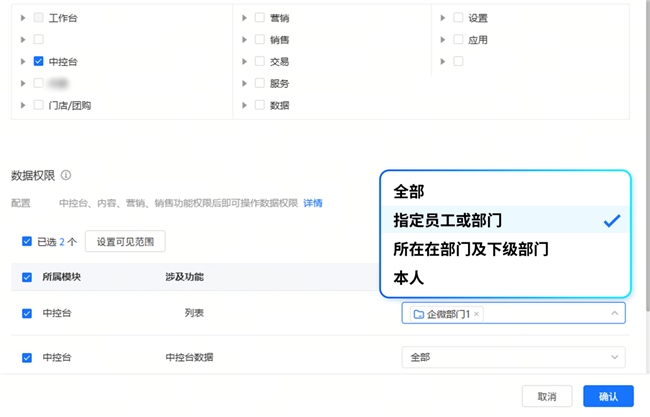Check the 设置 checkbox

[x=458, y=17]
